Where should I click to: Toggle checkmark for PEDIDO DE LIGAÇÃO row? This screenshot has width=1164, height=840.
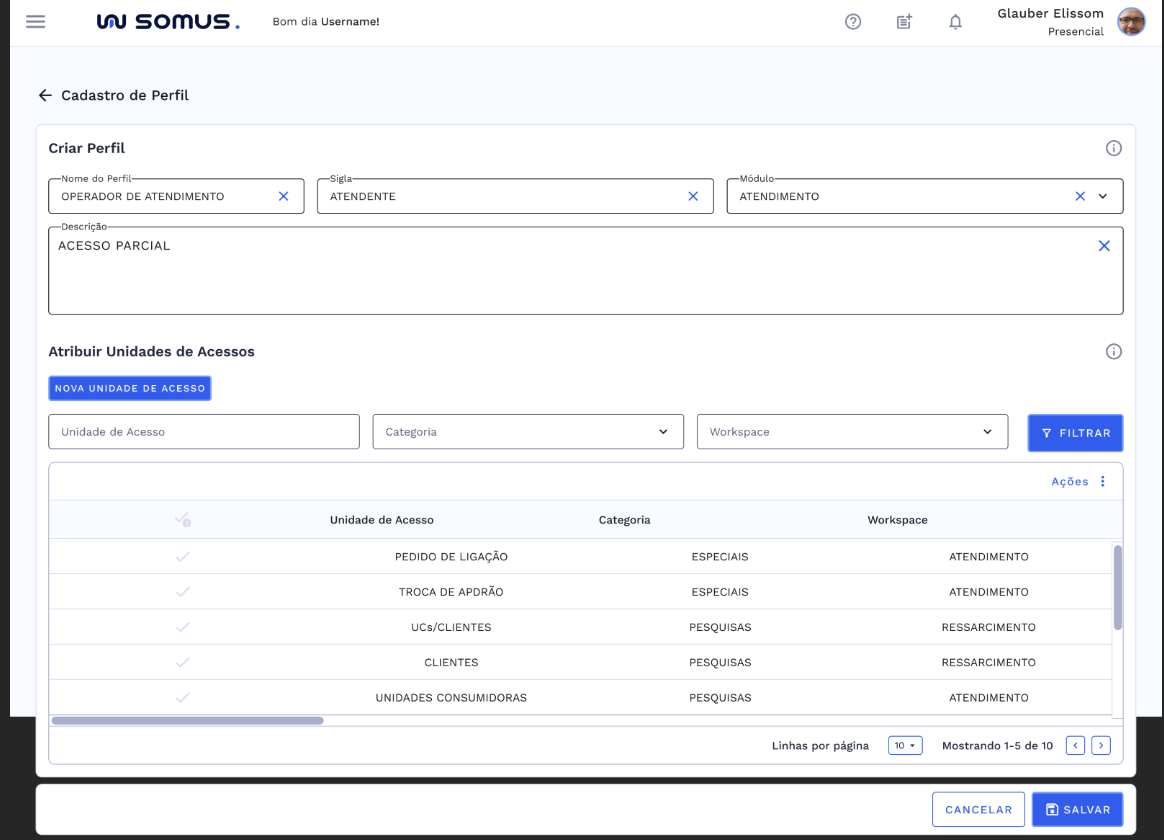coord(182,557)
